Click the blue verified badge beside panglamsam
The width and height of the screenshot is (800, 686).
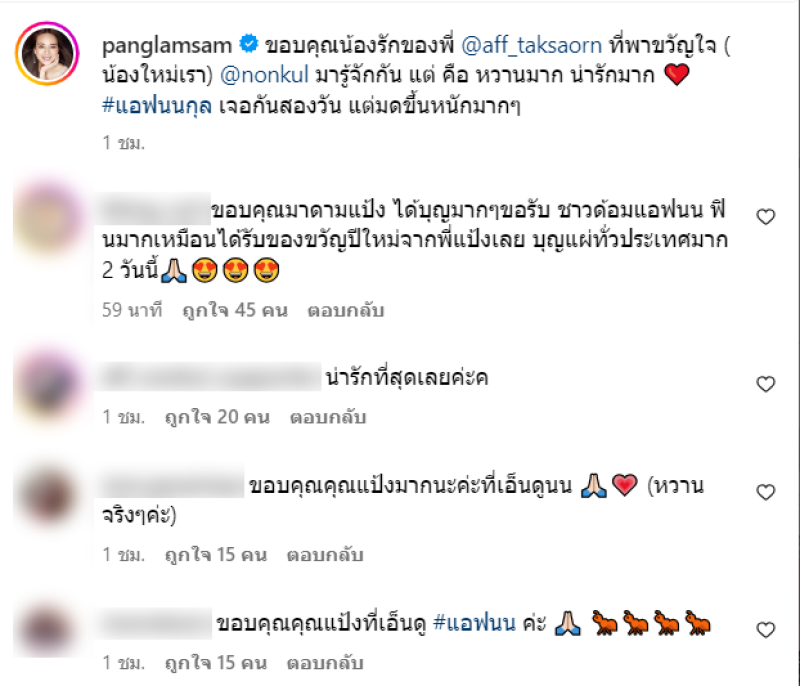coord(249,44)
